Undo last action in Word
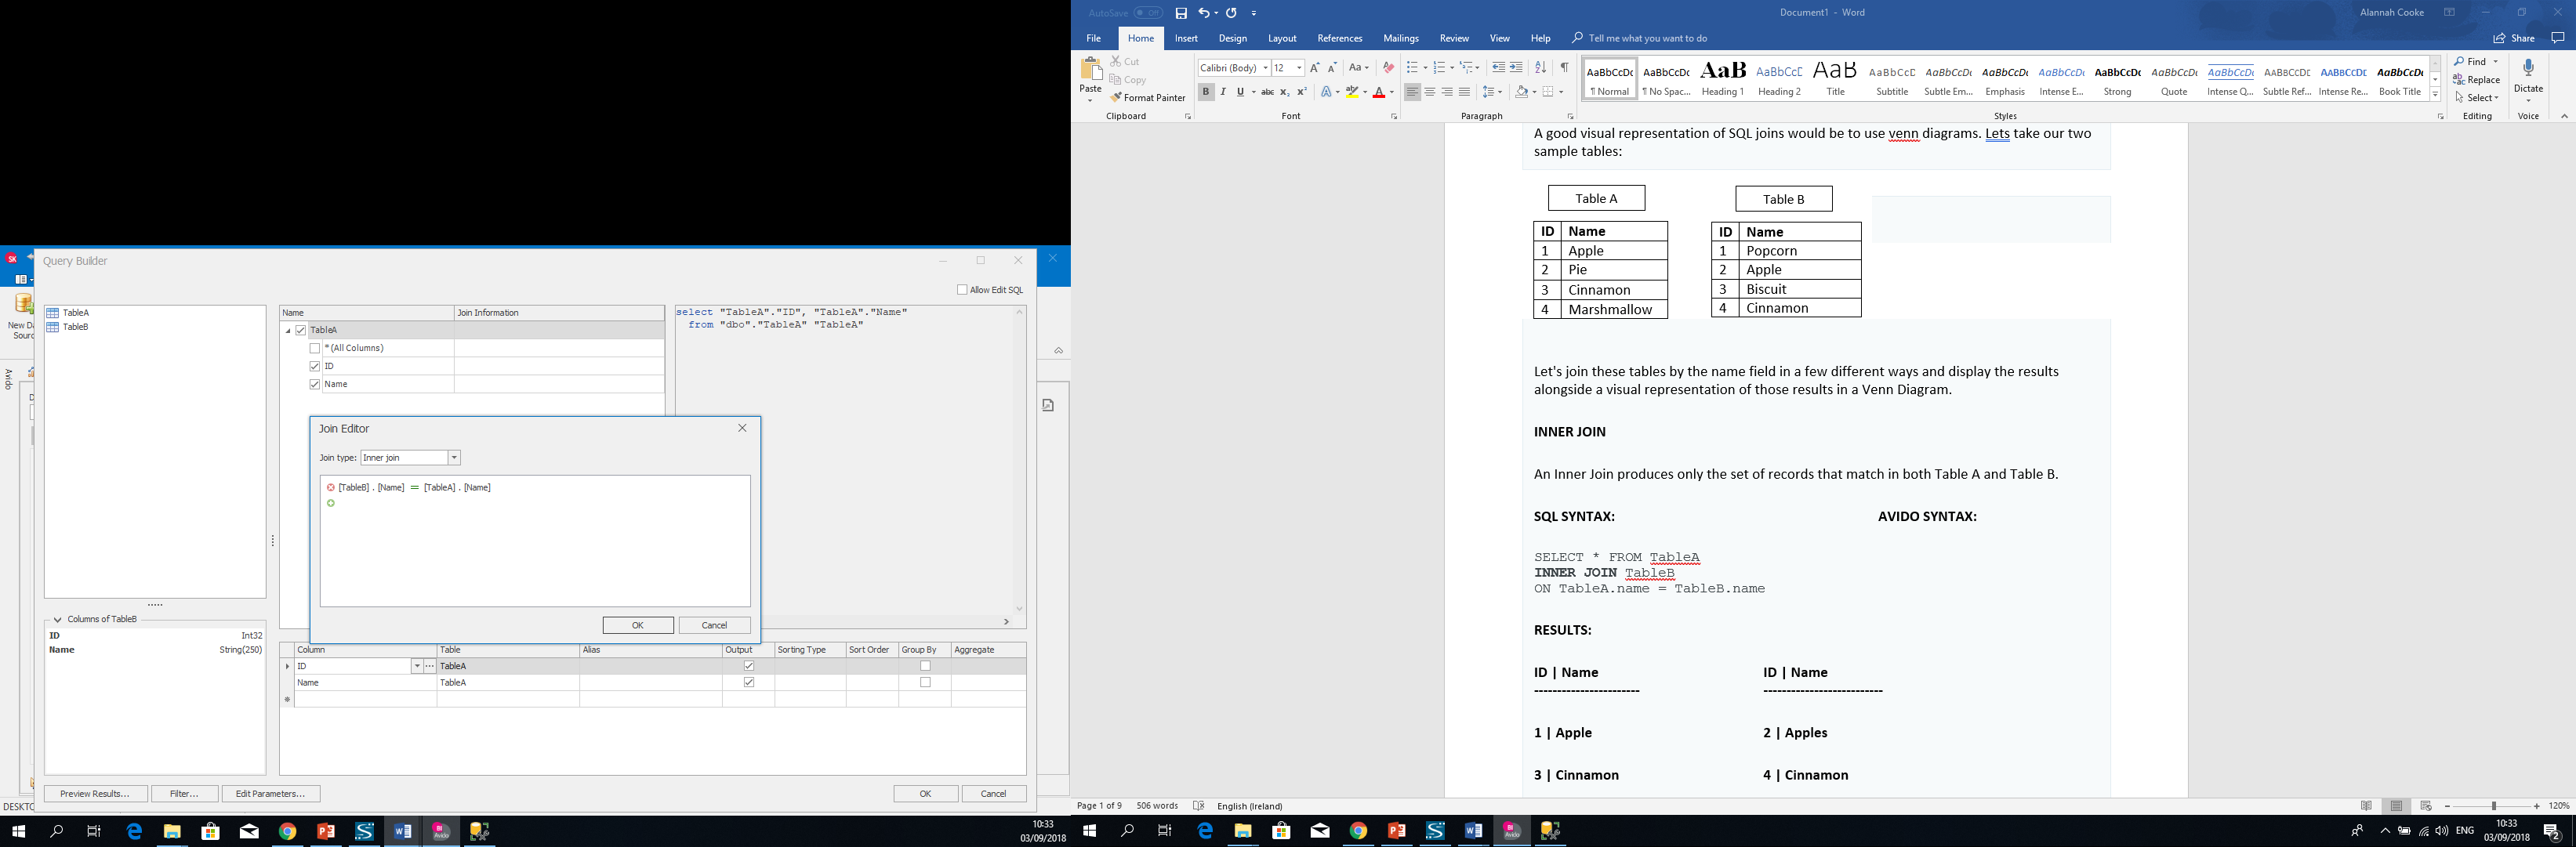 pyautogui.click(x=1204, y=13)
